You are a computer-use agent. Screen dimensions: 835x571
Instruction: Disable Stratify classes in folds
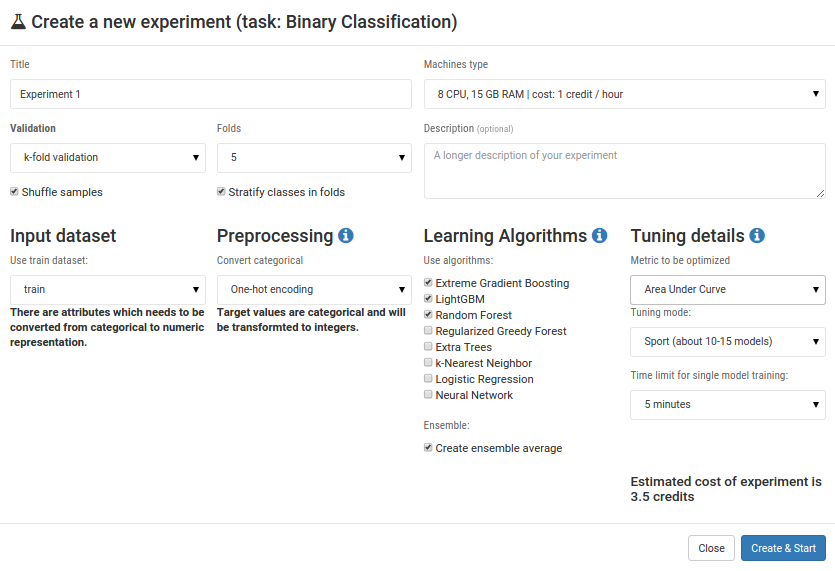(222, 192)
